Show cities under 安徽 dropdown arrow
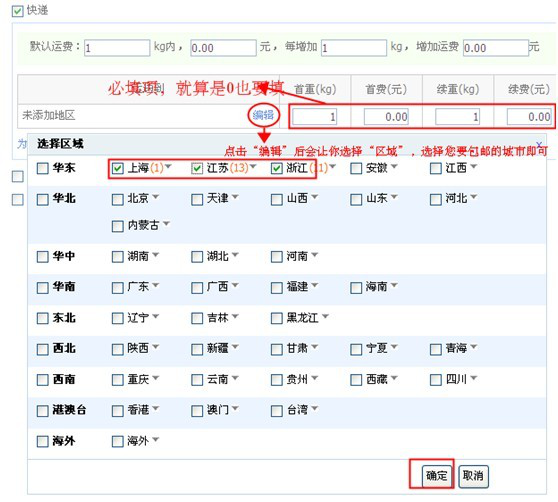 (394, 166)
